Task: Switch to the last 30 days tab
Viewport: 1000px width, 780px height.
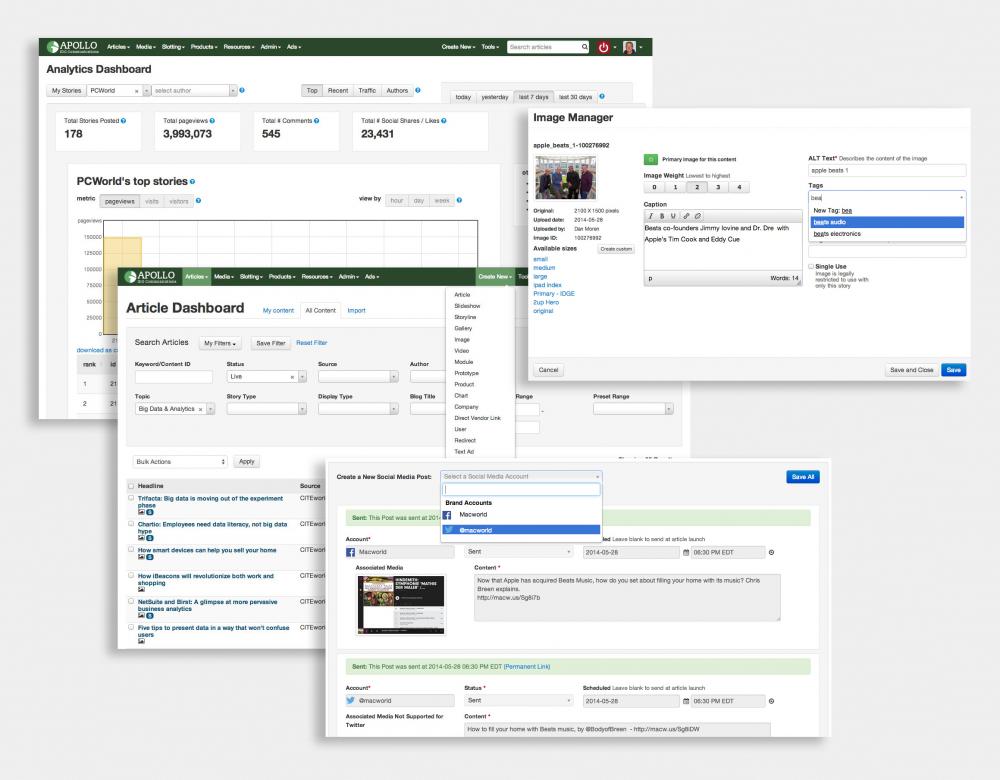Action: click(575, 97)
